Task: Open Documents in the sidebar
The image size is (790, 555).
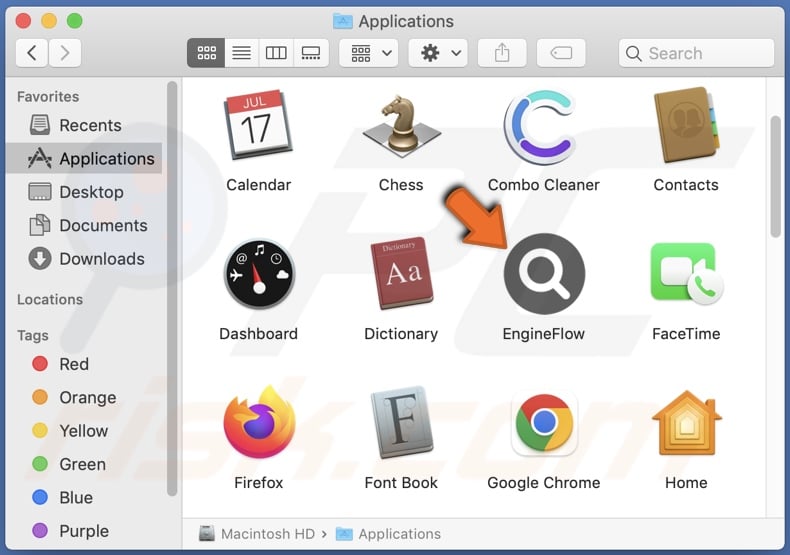Action: point(84,225)
